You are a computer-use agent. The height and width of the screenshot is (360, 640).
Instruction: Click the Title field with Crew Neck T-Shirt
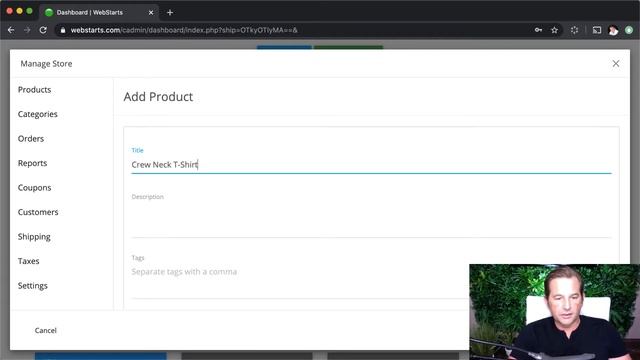pos(371,165)
